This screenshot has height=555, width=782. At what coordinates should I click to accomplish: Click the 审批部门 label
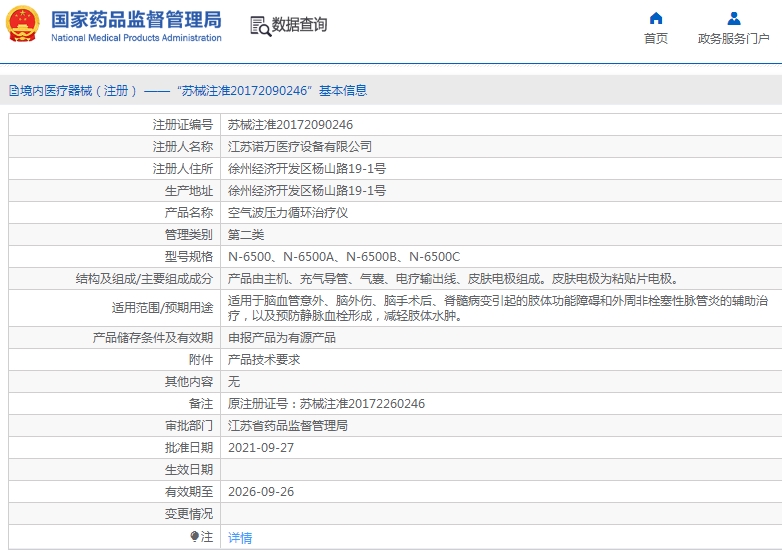tap(189, 425)
